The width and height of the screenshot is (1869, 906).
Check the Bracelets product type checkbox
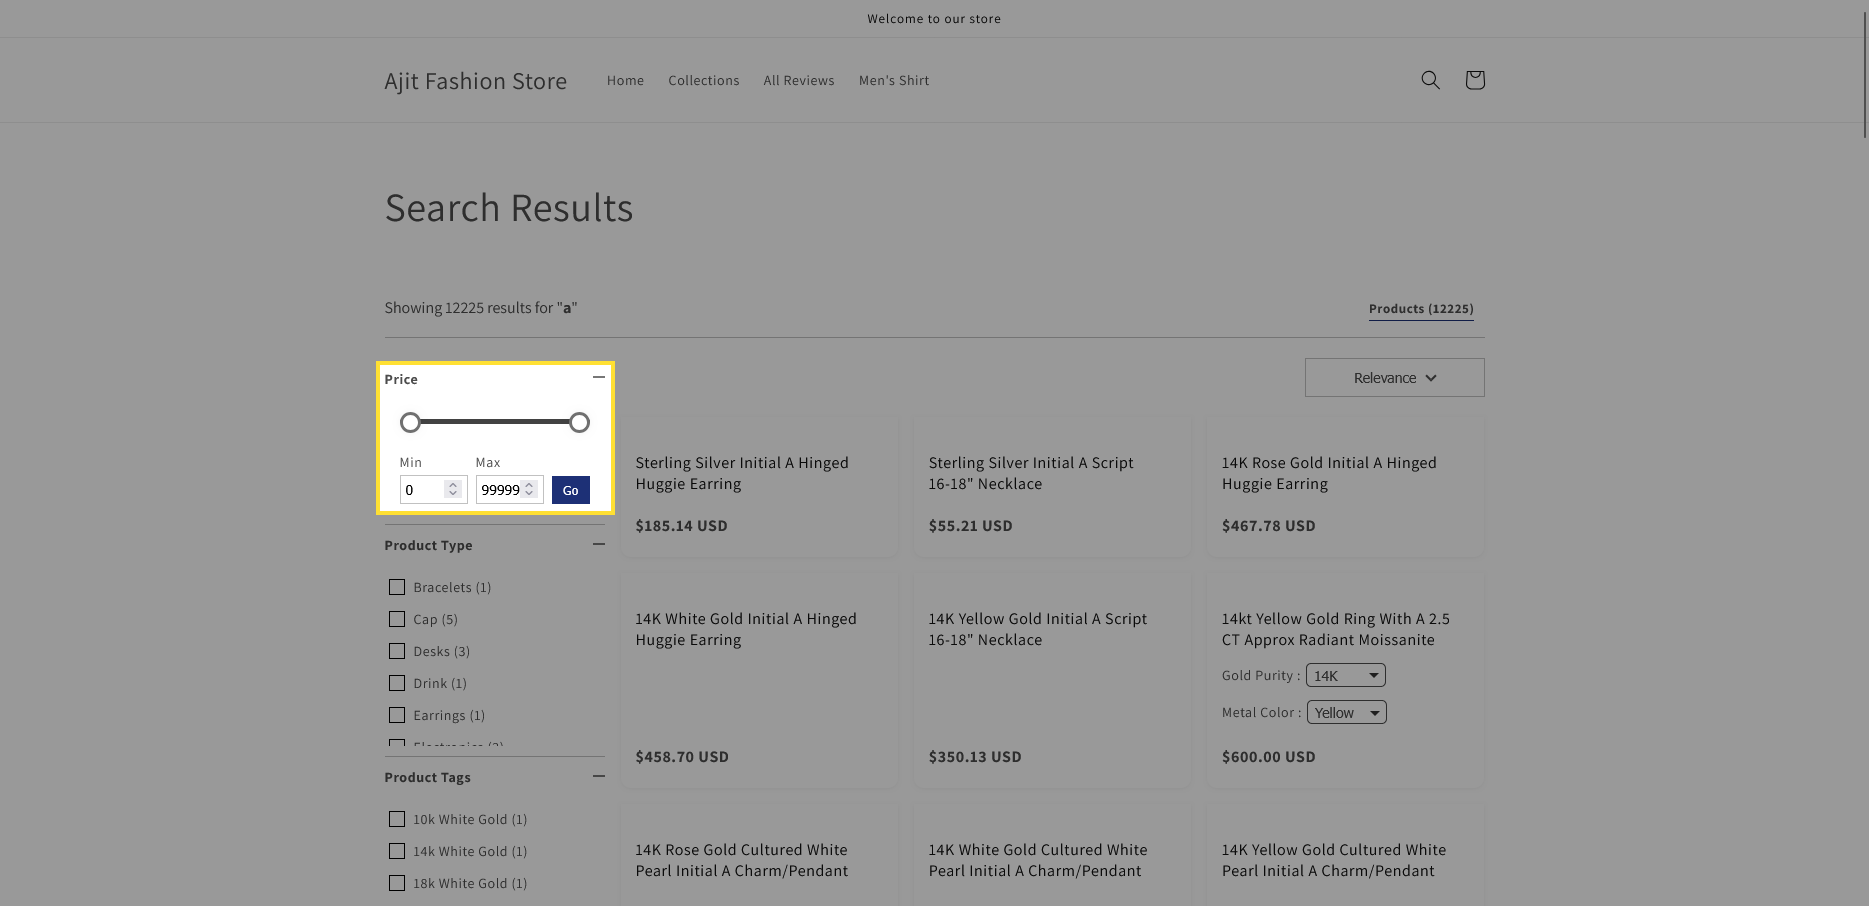coord(397,587)
